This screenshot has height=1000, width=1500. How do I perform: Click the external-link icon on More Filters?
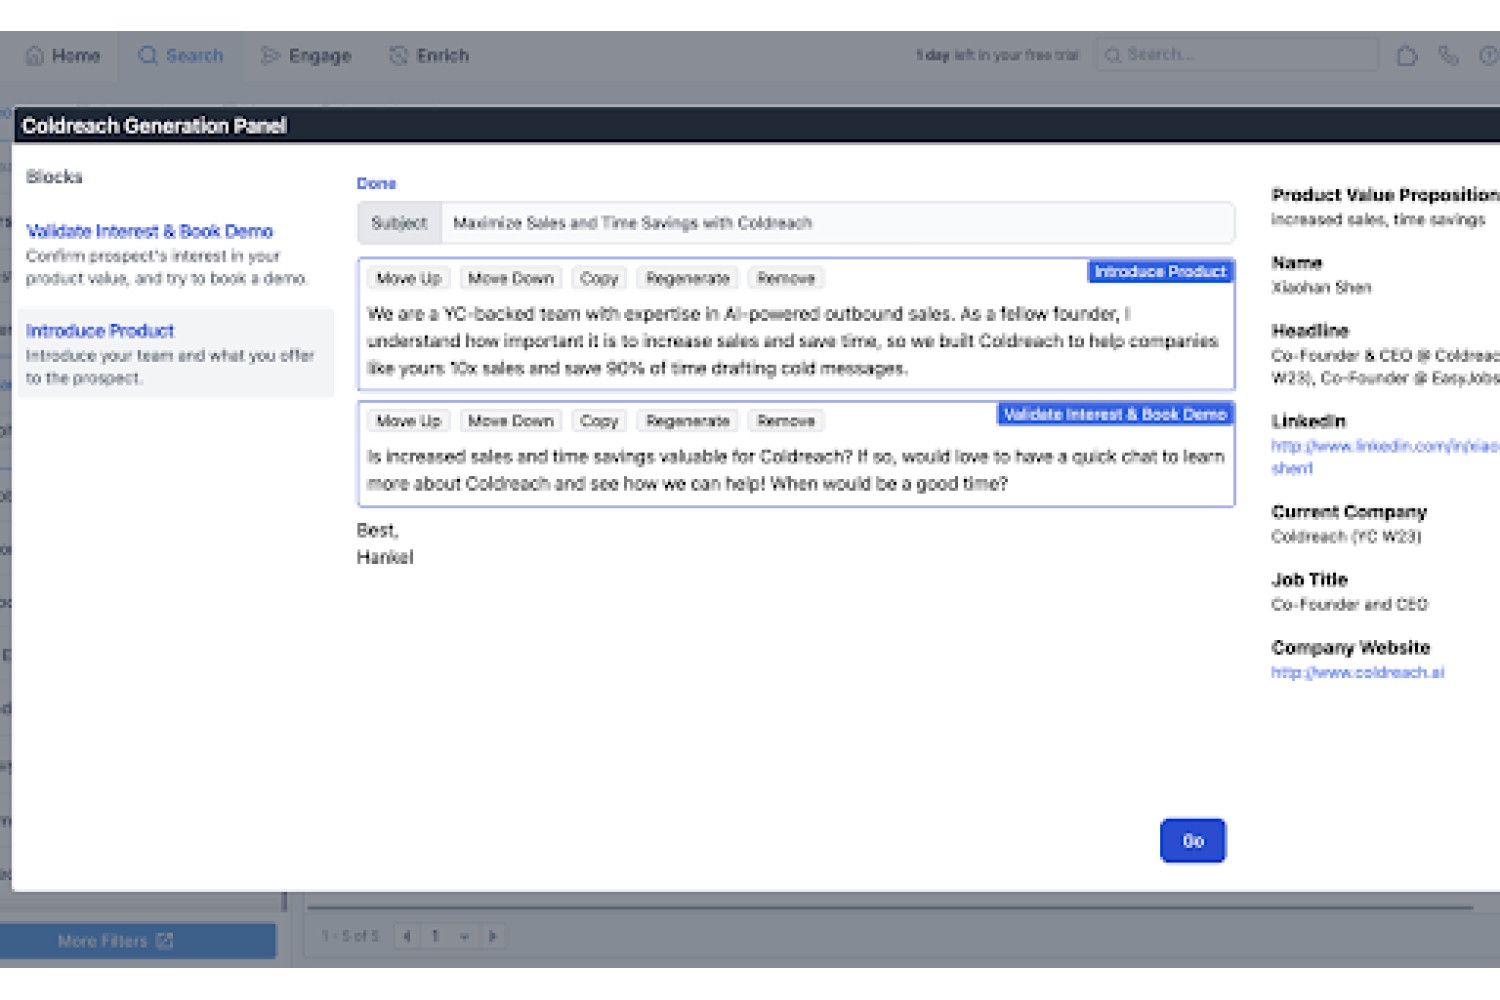(x=165, y=941)
